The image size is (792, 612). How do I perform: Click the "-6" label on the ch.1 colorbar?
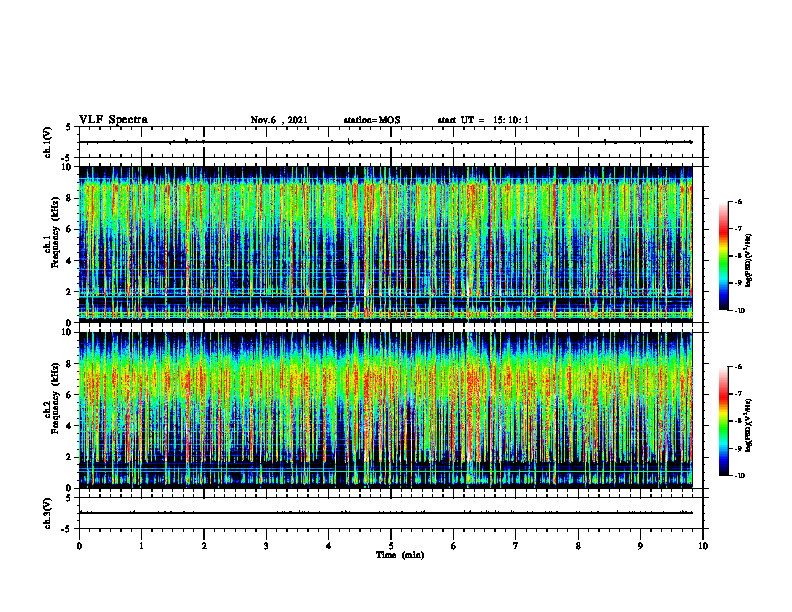pyautogui.click(x=738, y=202)
